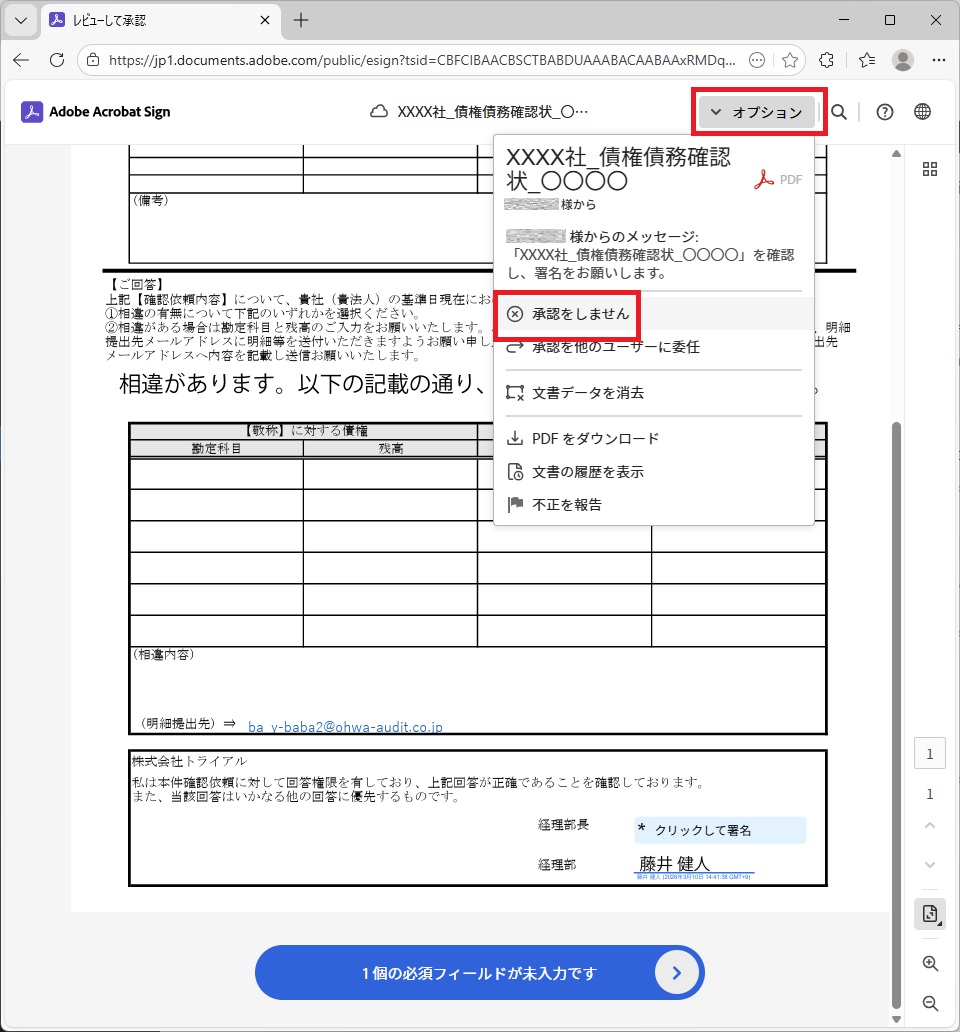
Task: Choose 文書の履歴を表示 from menu
Action: click(587, 472)
